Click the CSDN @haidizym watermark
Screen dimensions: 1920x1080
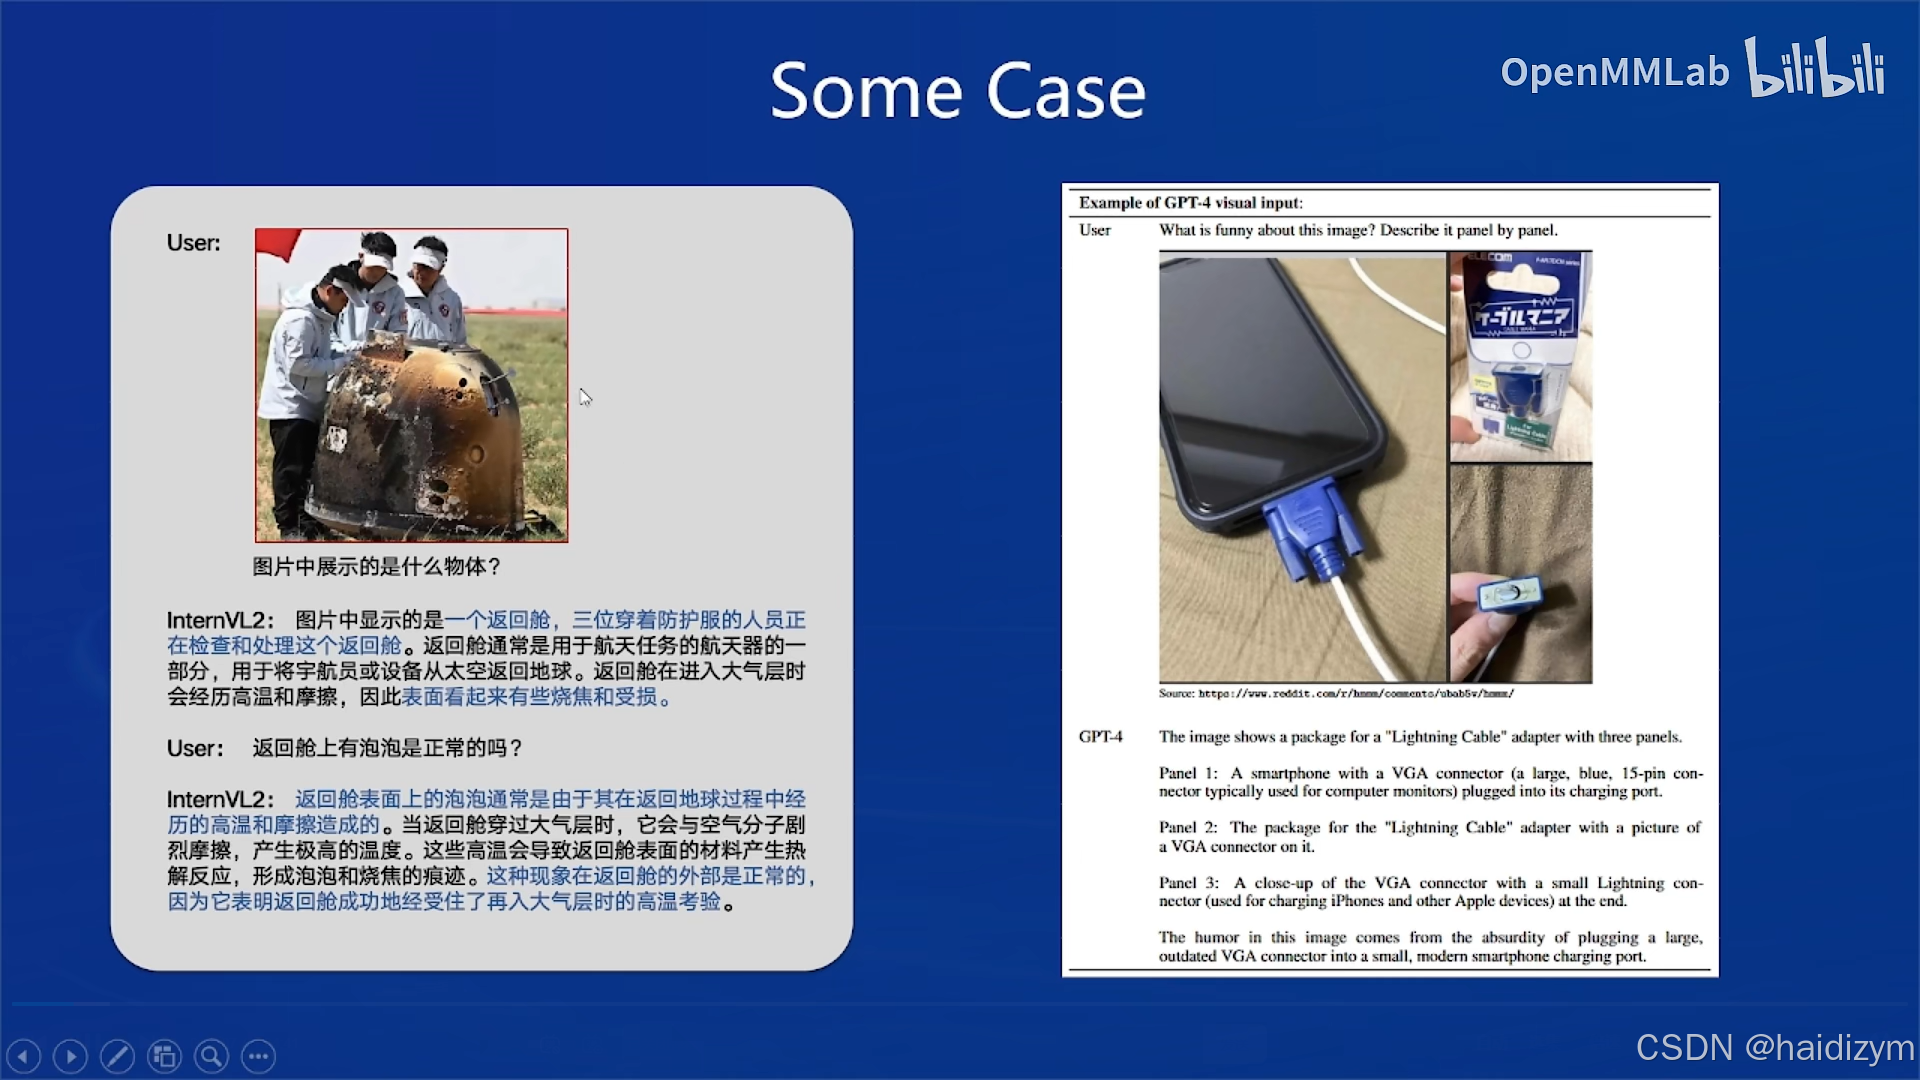tap(1774, 1047)
